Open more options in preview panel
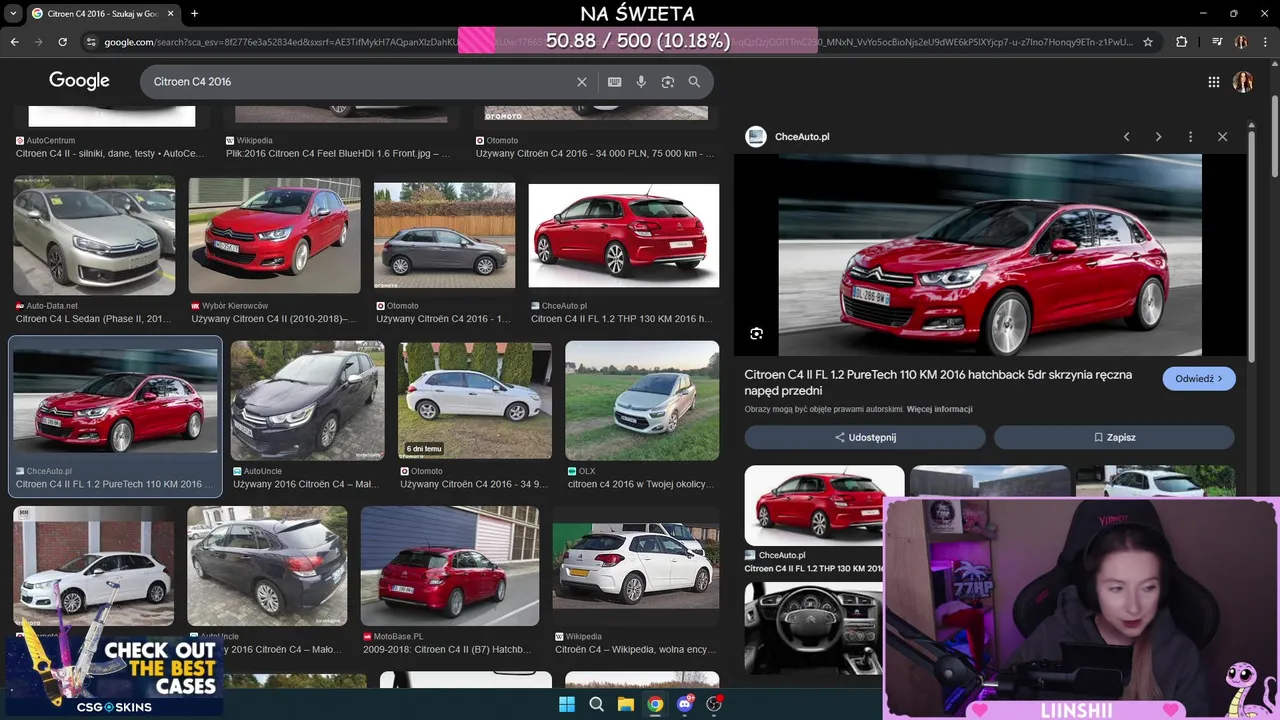1280x720 pixels. pyautogui.click(x=1190, y=137)
